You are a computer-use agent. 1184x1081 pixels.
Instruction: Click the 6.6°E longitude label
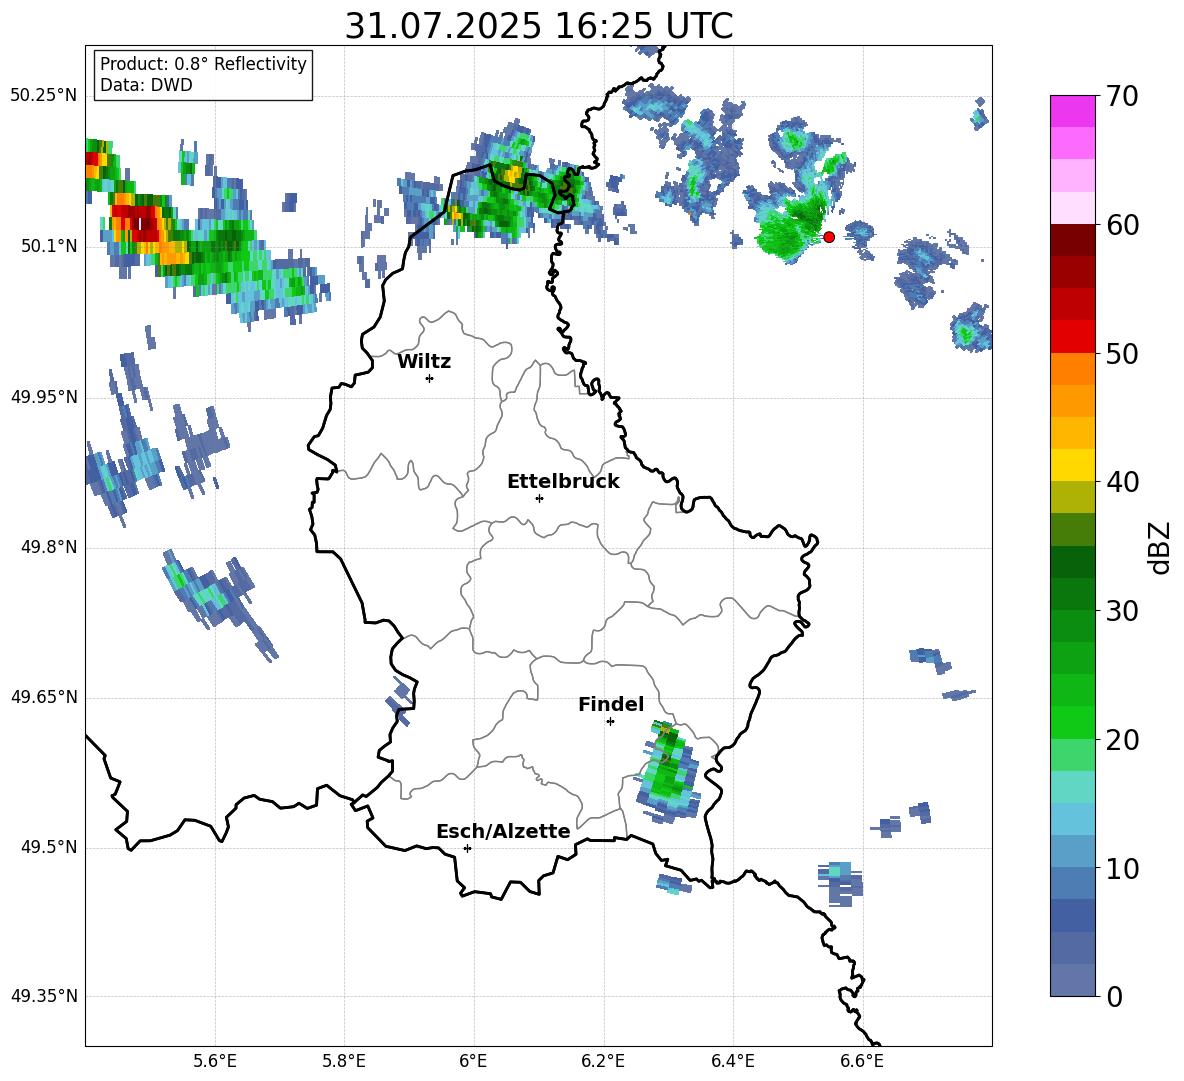click(x=862, y=1061)
